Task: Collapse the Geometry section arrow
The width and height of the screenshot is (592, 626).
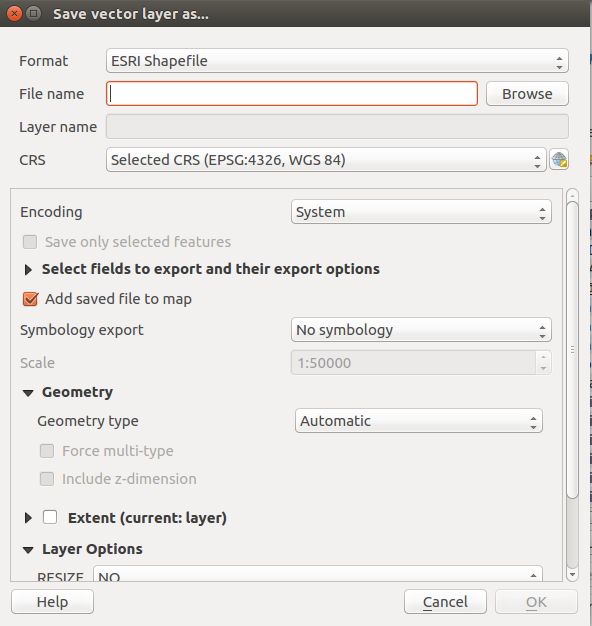Action: coord(28,393)
